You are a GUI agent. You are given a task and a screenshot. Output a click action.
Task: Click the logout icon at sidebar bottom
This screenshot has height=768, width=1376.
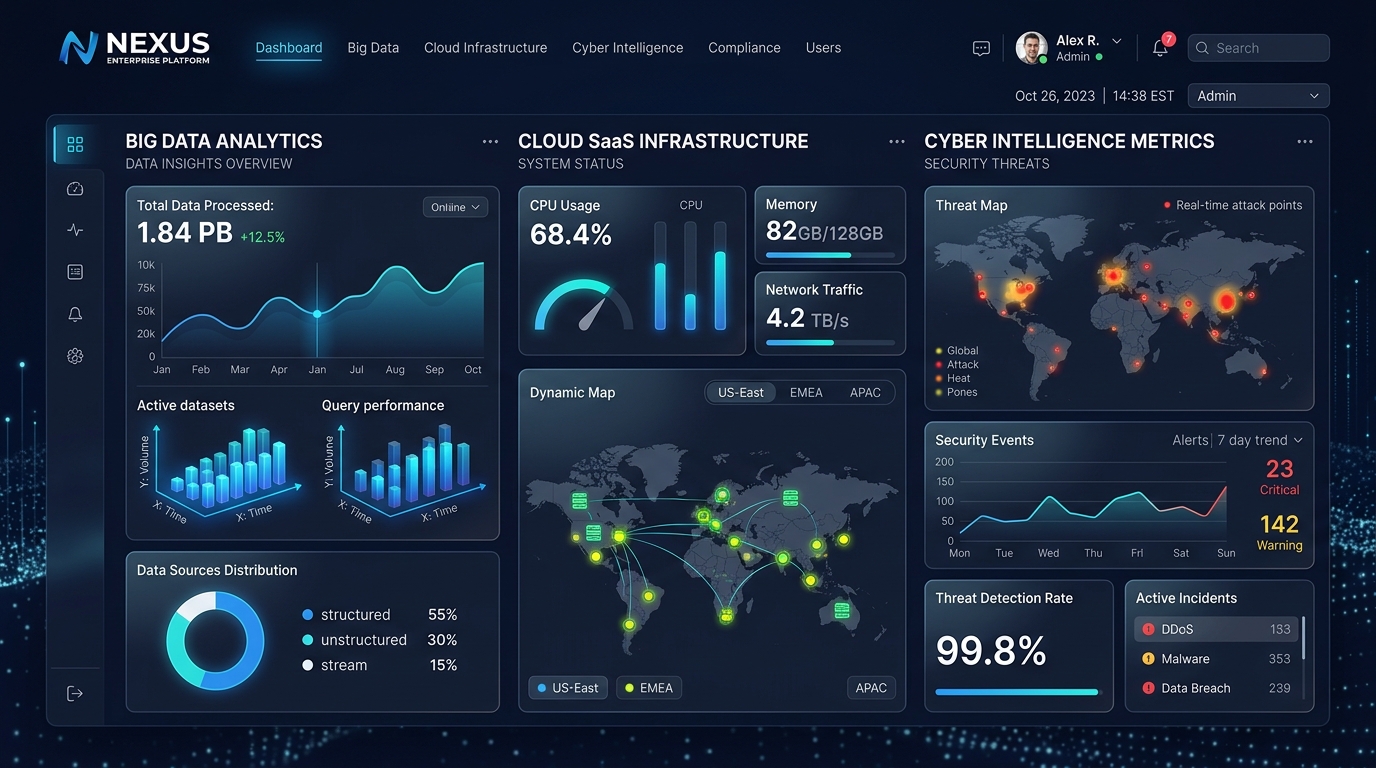pyautogui.click(x=75, y=693)
